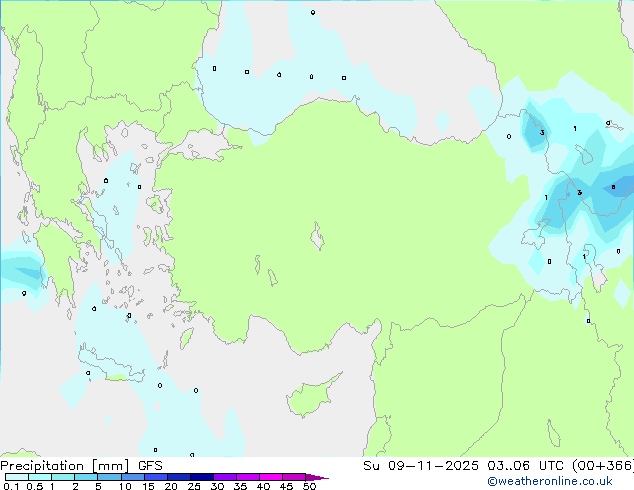Select the legend swatch between 25 and 30
Screen dimensions: 634x490
point(202,477)
